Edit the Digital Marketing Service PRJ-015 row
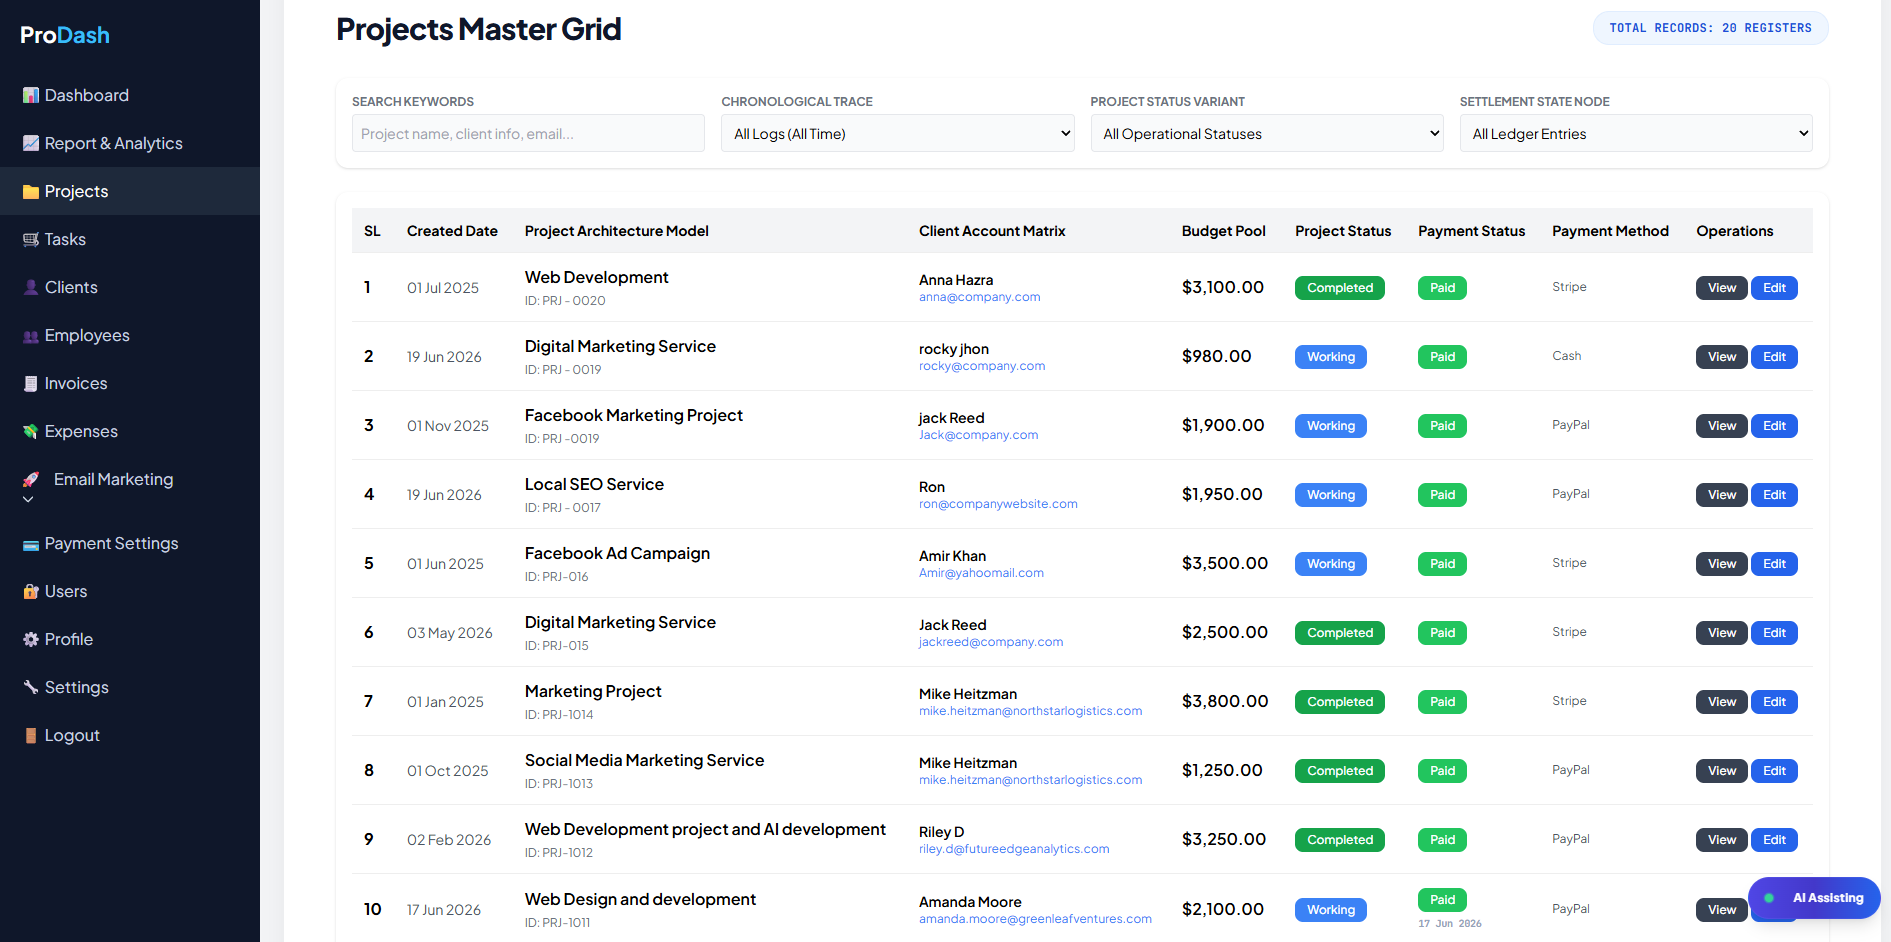The height and width of the screenshot is (942, 1891). (x=1774, y=633)
